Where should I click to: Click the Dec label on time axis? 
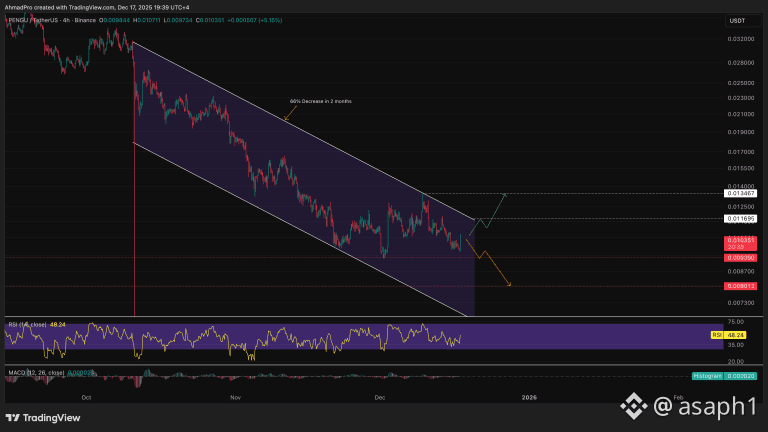[380, 397]
